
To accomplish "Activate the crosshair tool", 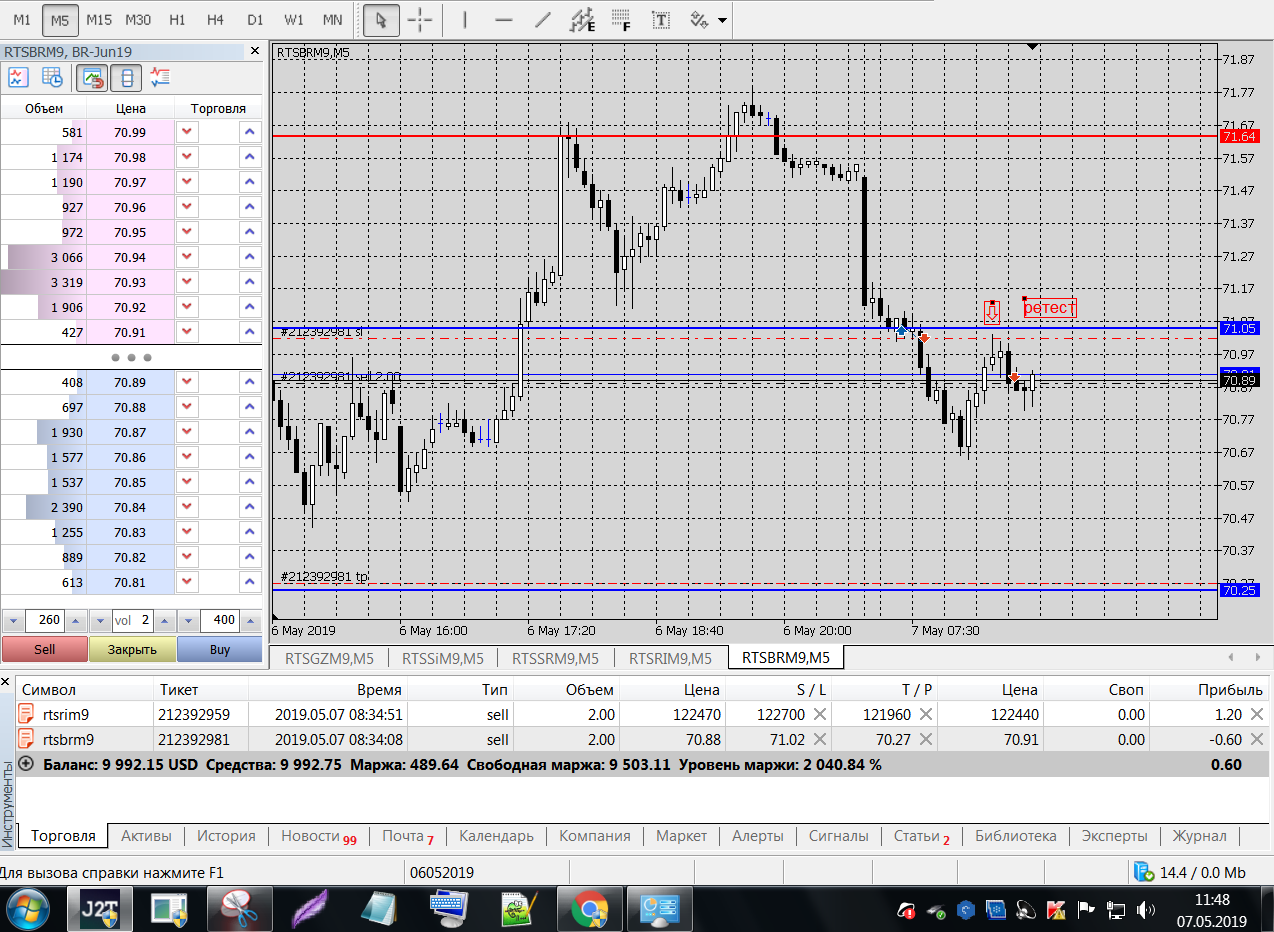I will (421, 19).
